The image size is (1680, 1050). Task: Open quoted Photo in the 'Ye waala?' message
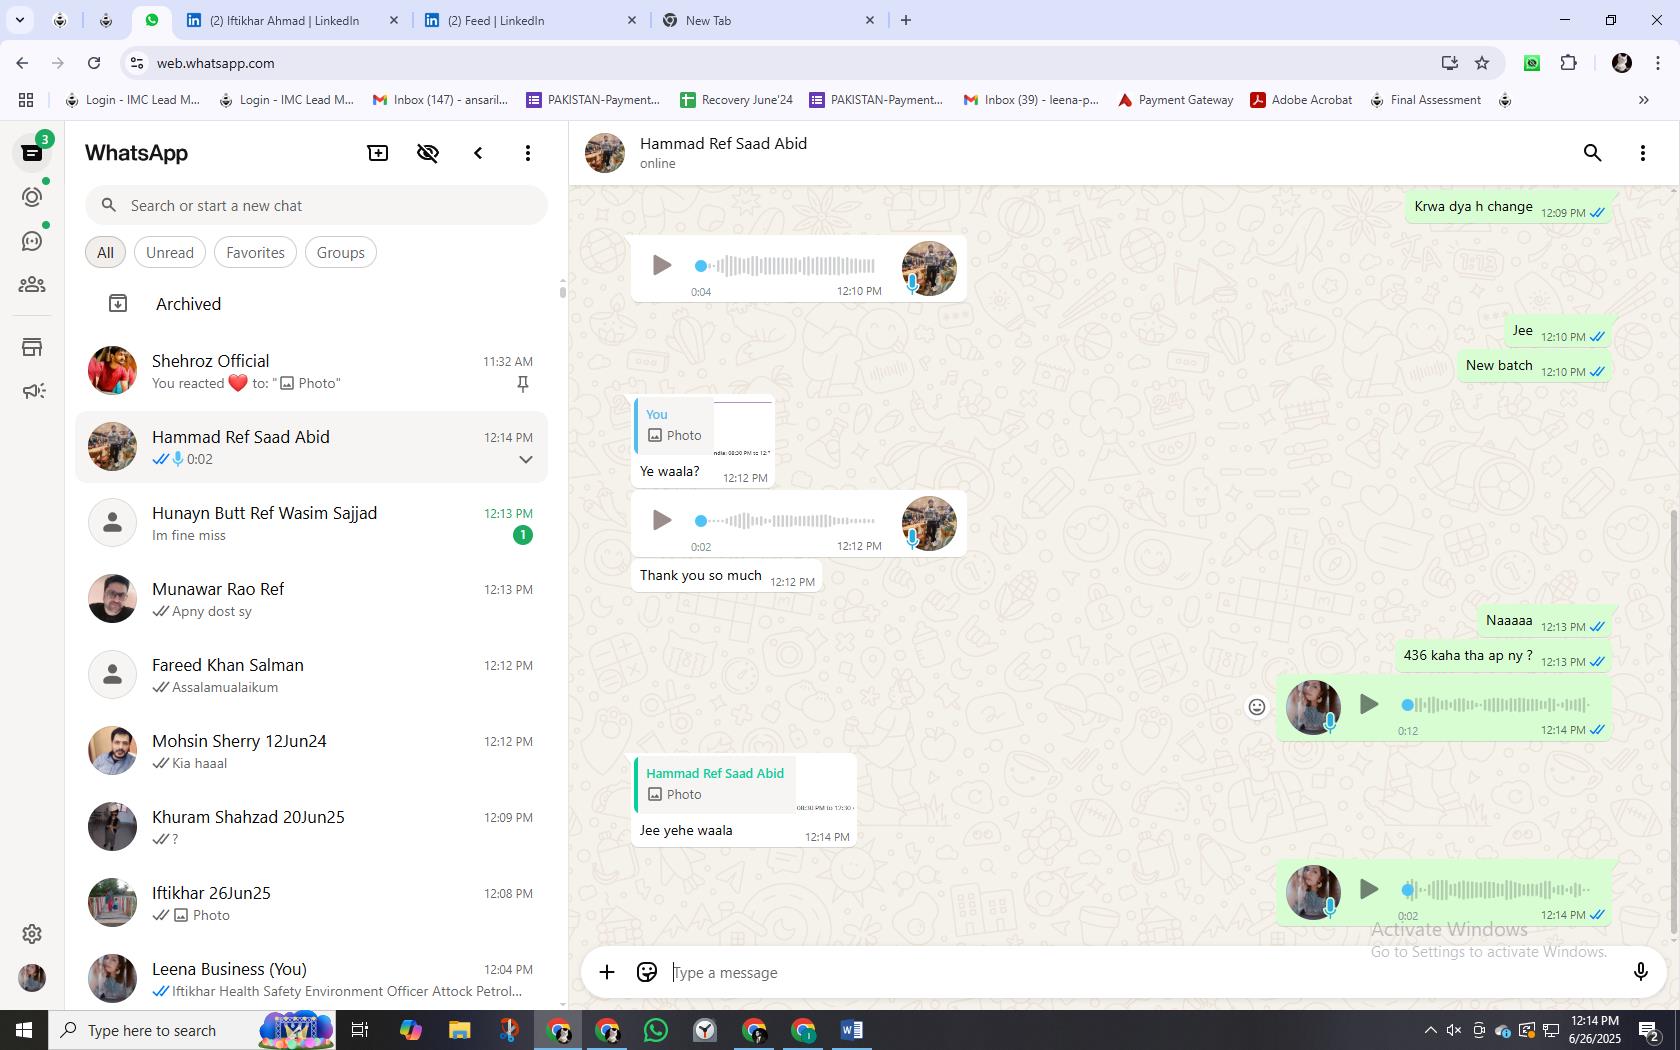[x=704, y=426]
